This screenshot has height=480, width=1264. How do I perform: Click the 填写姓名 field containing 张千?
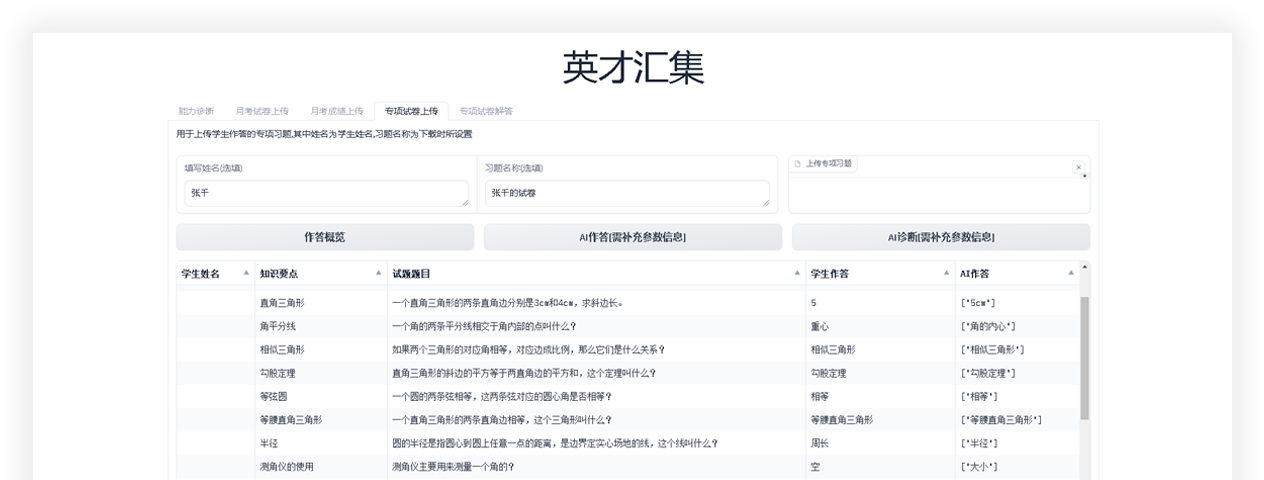click(326, 193)
